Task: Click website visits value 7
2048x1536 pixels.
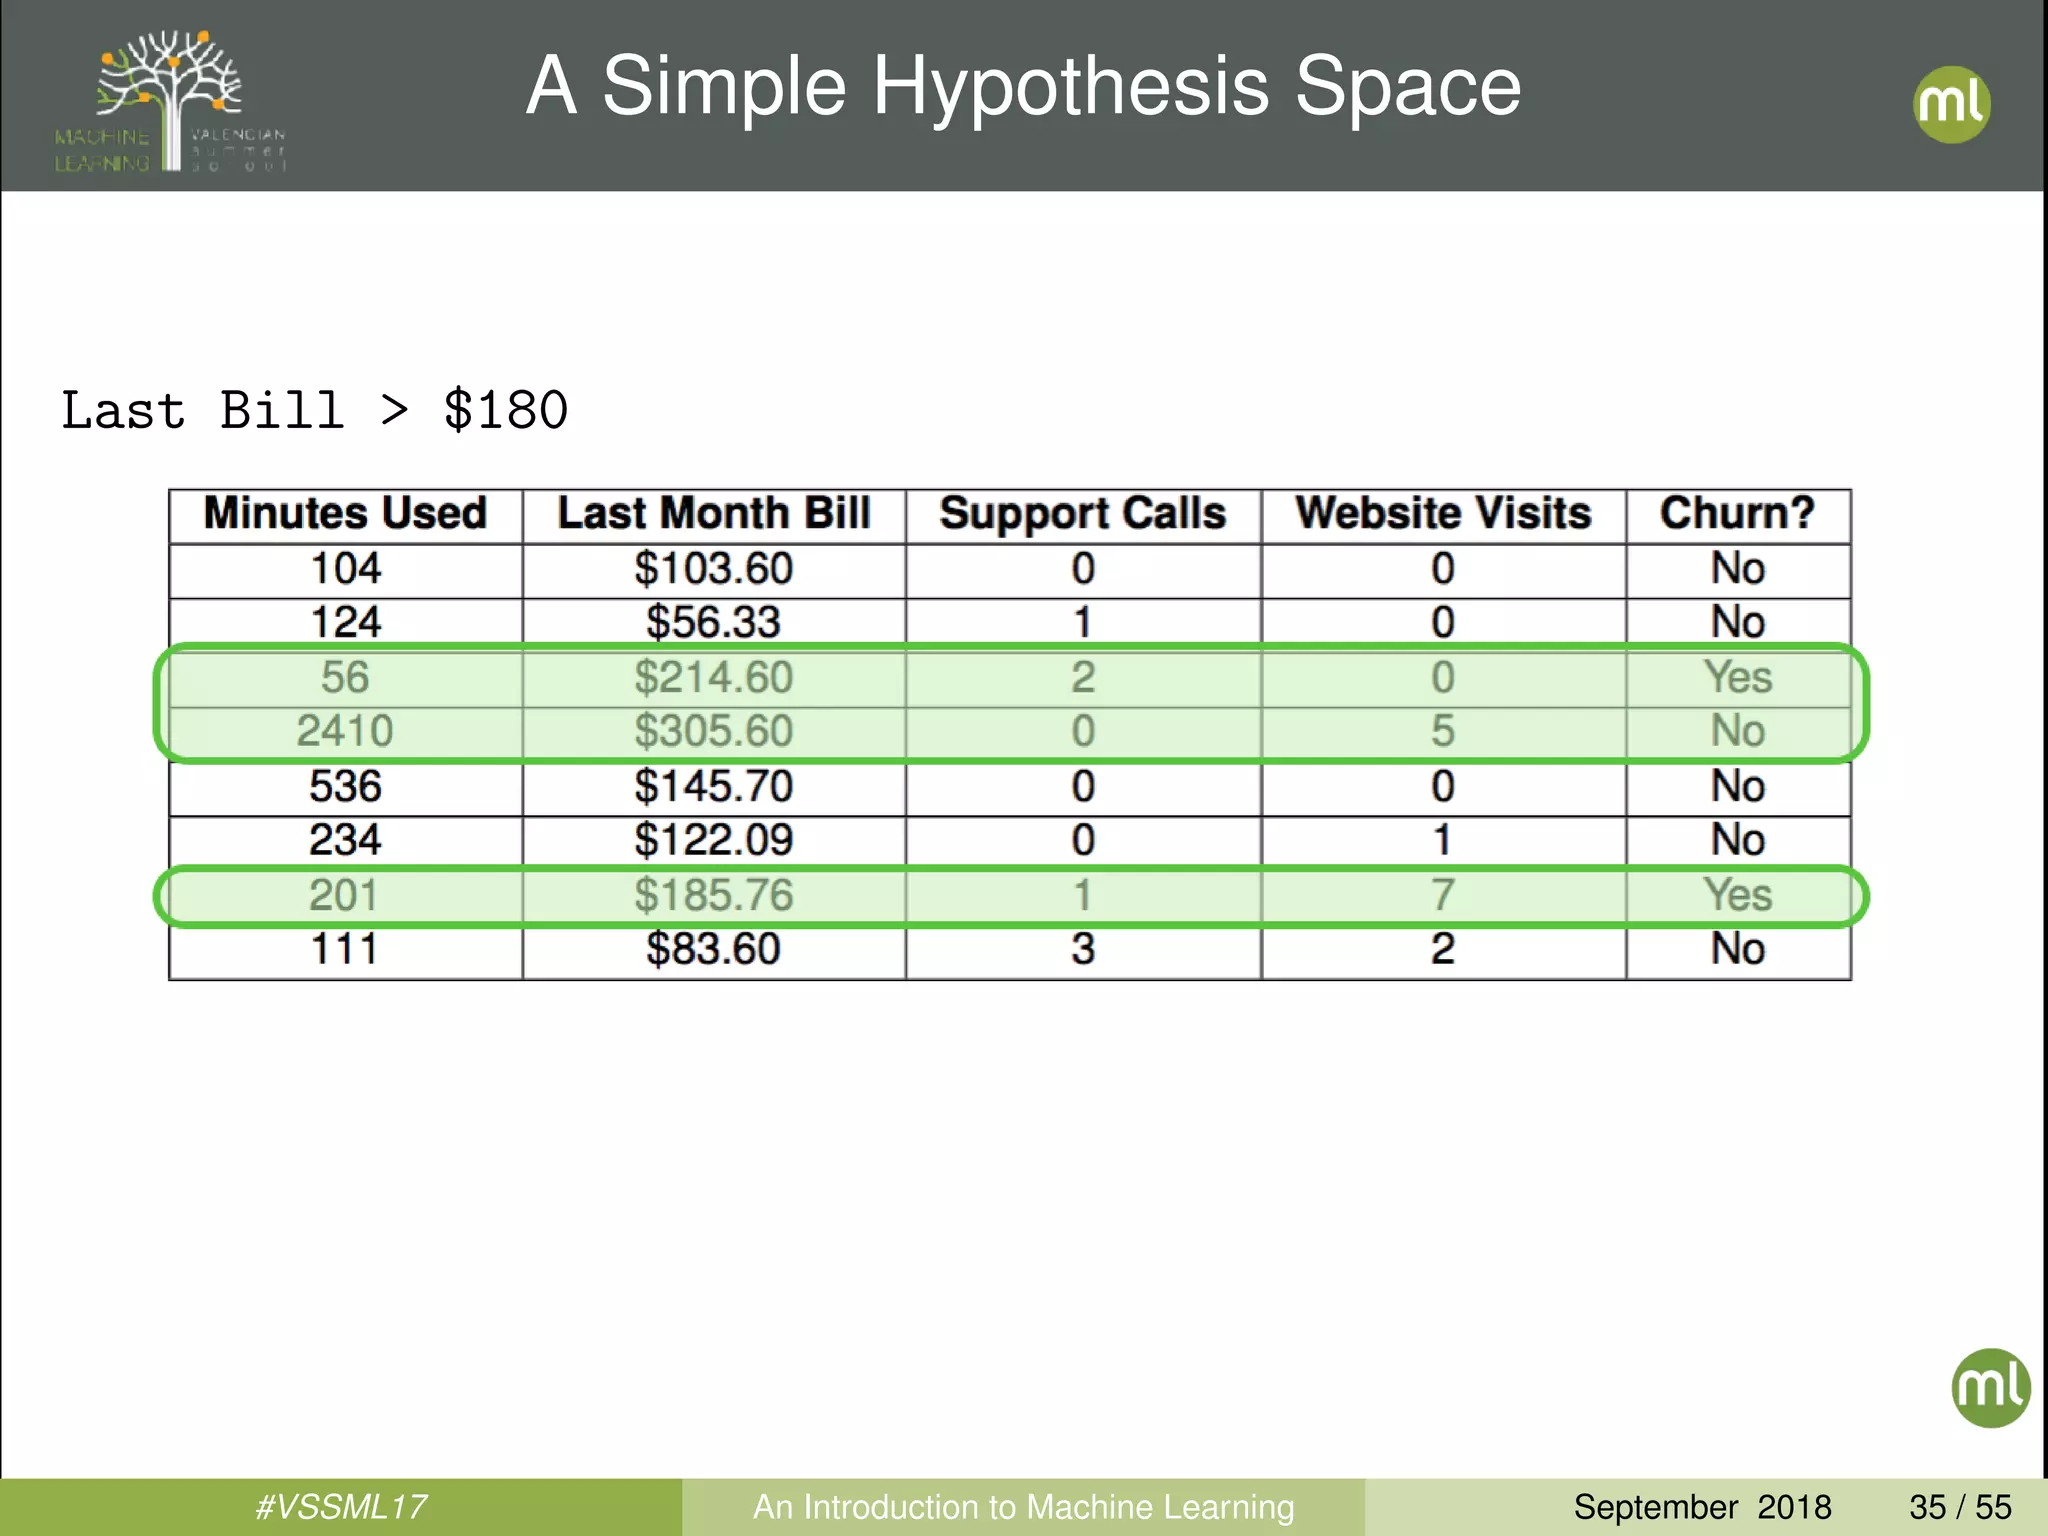Action: point(1442,895)
